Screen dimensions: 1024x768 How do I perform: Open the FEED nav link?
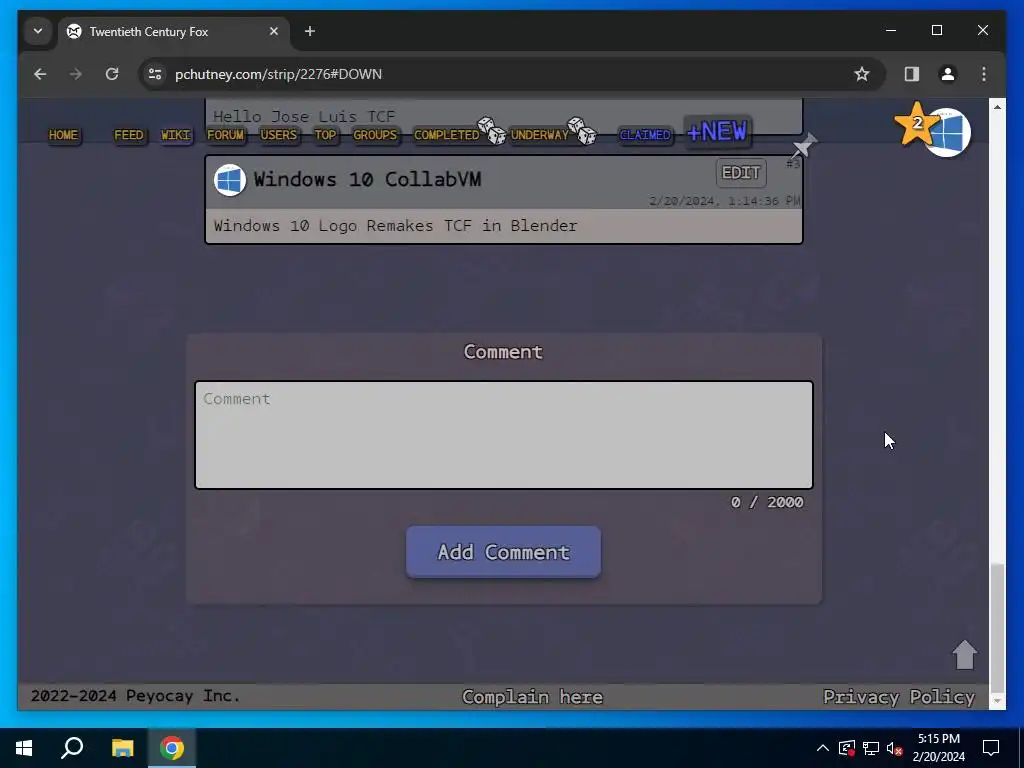tap(129, 135)
